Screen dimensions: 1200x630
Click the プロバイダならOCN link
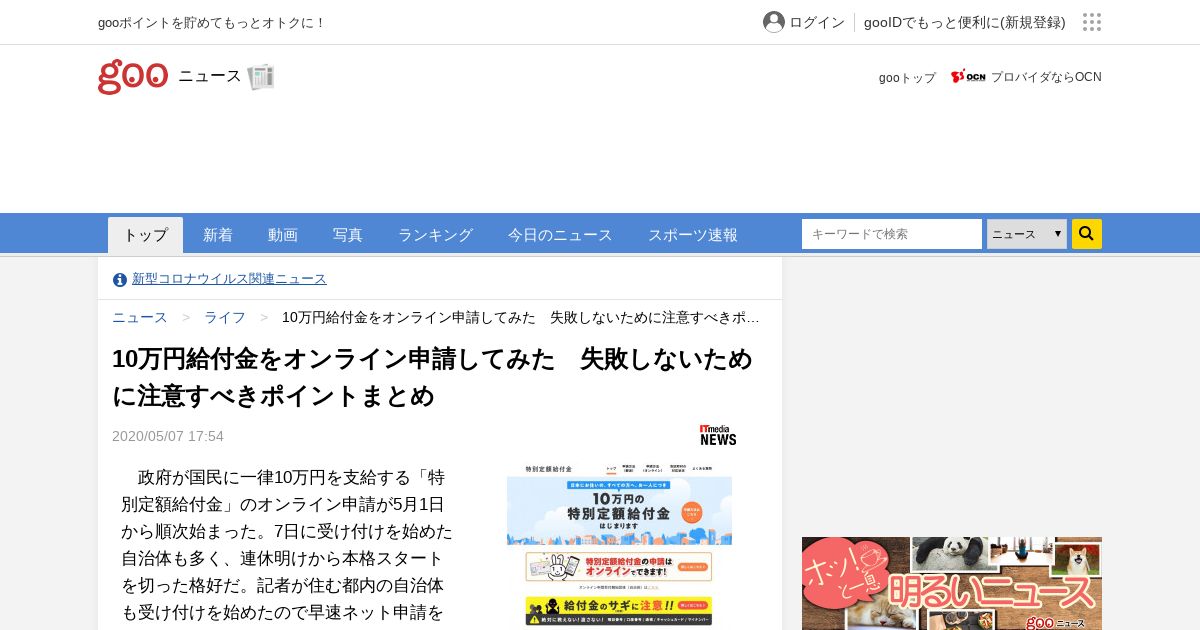(1046, 77)
